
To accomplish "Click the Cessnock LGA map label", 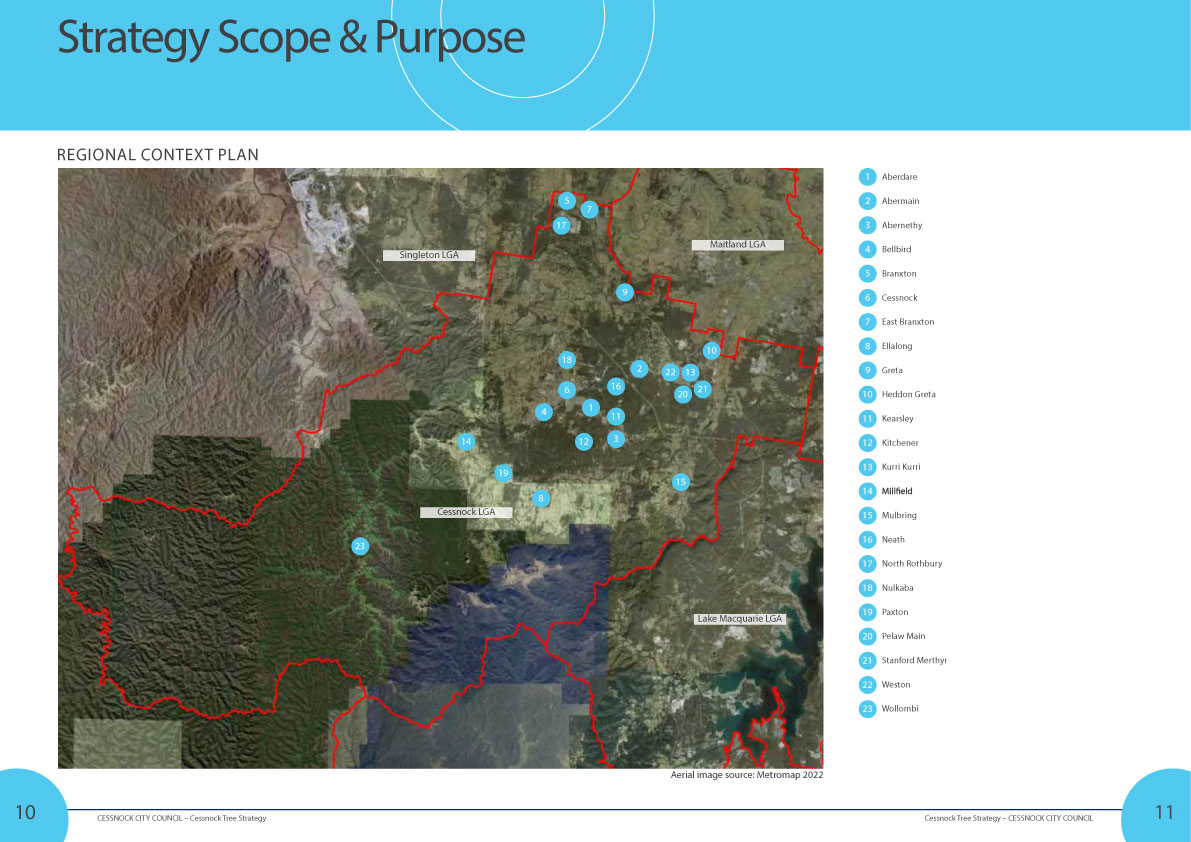I will click(x=466, y=512).
